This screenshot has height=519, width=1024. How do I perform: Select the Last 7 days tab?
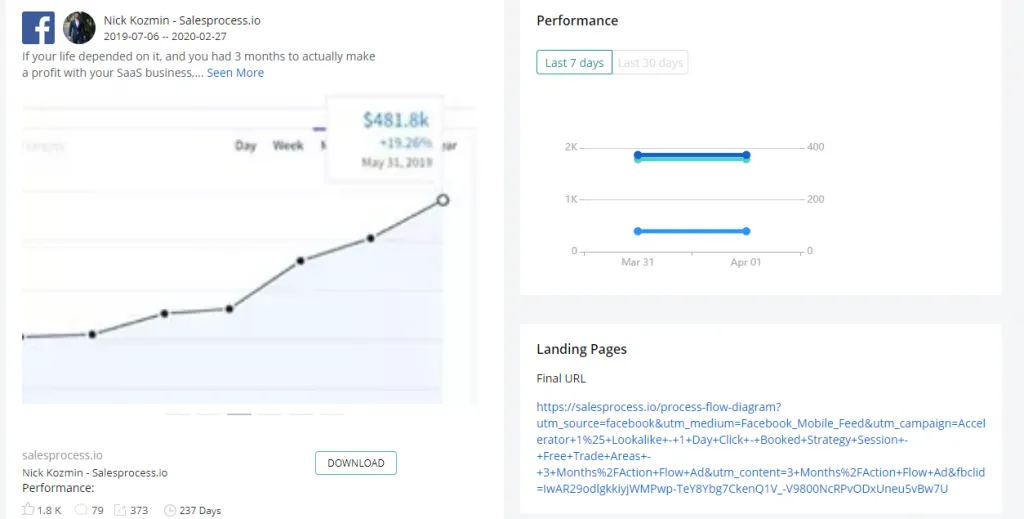pos(574,63)
